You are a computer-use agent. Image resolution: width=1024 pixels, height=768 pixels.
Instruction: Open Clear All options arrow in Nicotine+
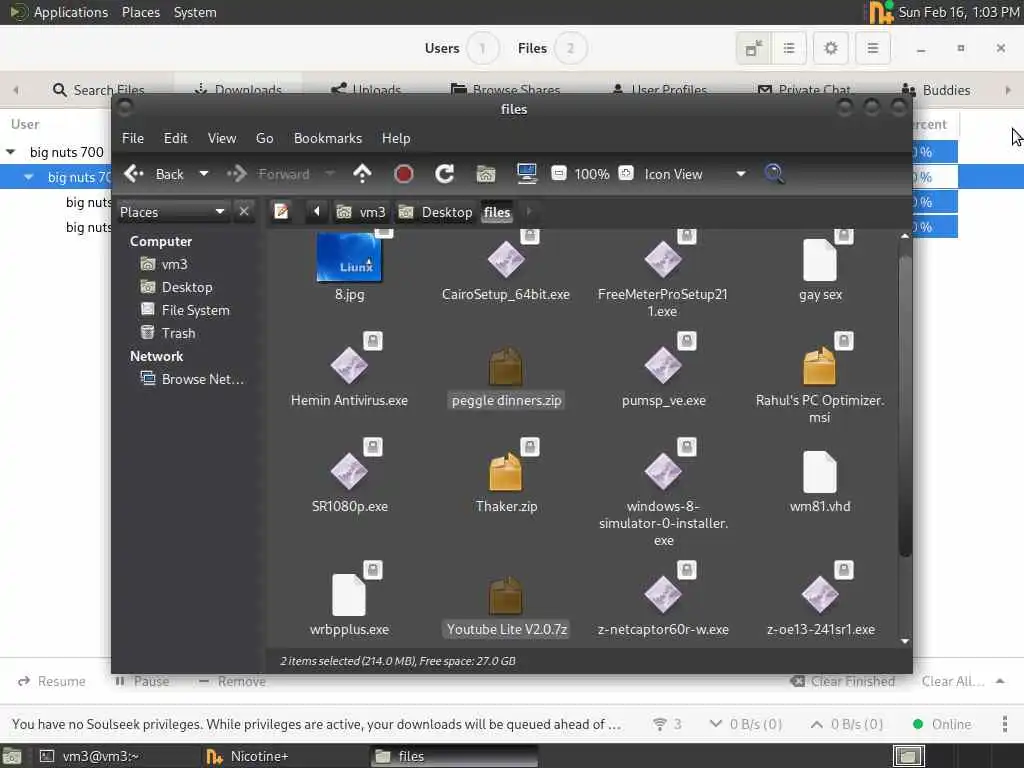click(1000, 681)
